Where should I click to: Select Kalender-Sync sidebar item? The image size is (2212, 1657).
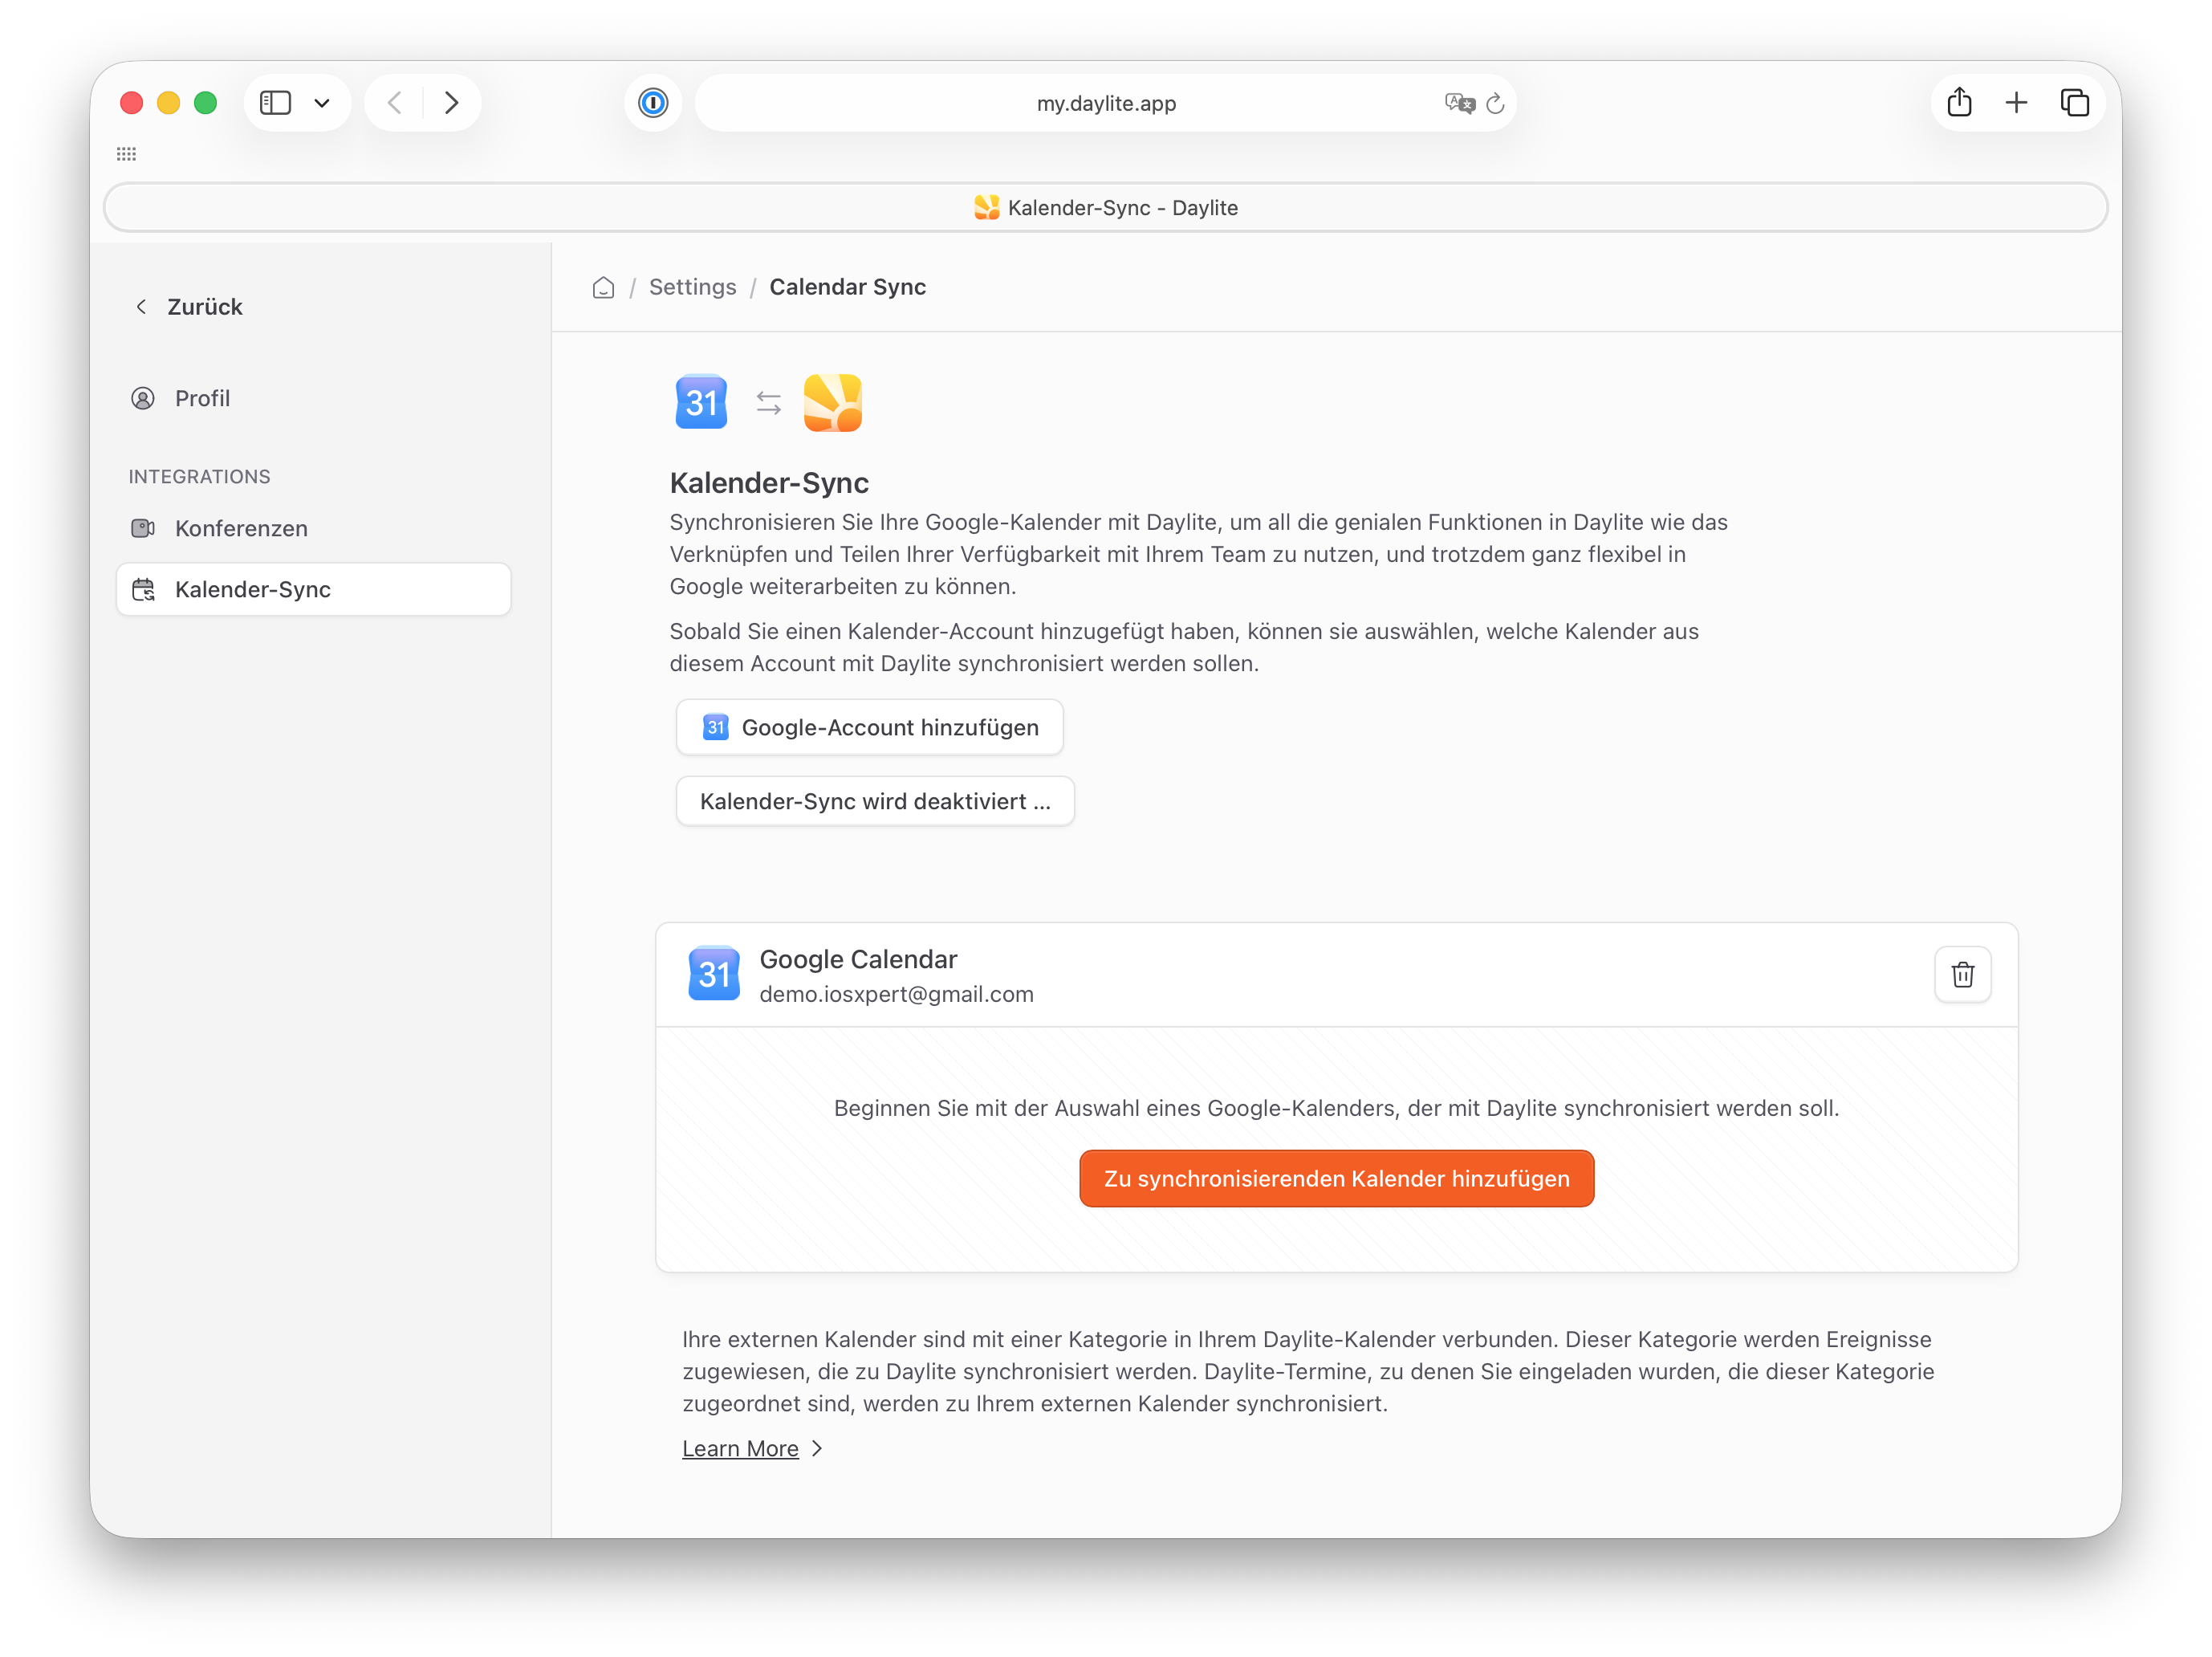314,589
